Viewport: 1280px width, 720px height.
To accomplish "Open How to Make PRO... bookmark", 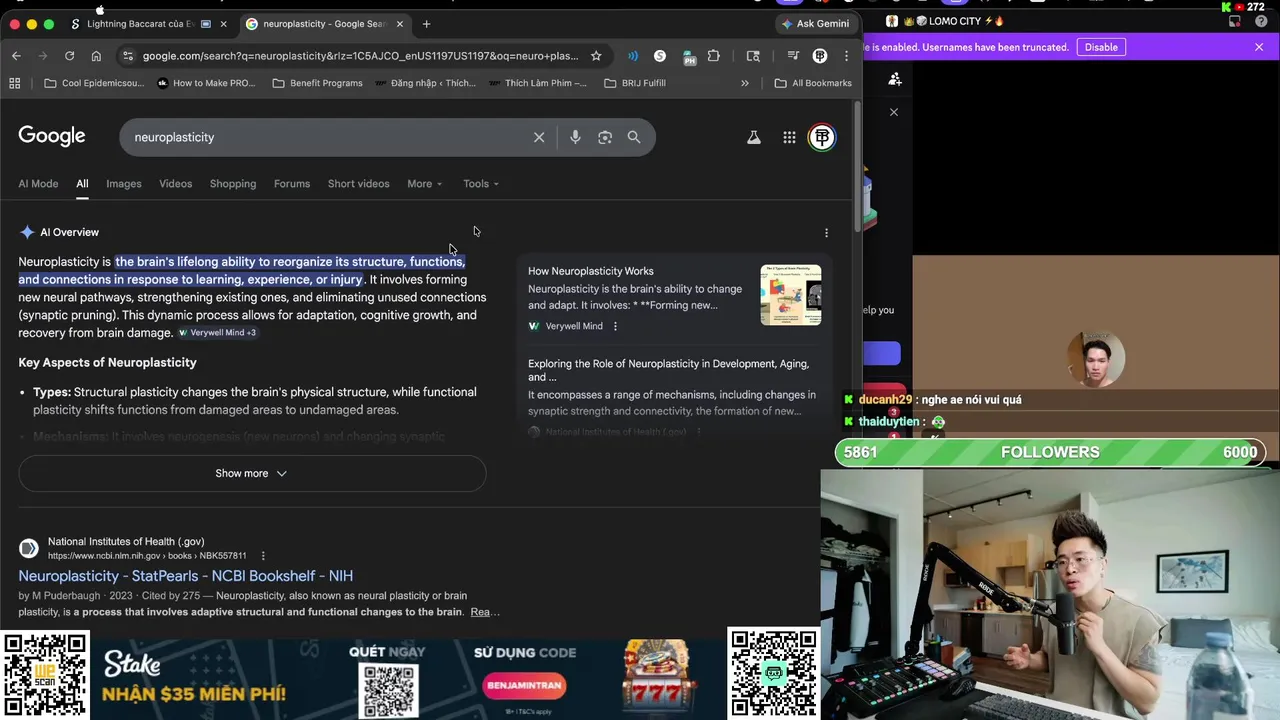I will tap(206, 83).
